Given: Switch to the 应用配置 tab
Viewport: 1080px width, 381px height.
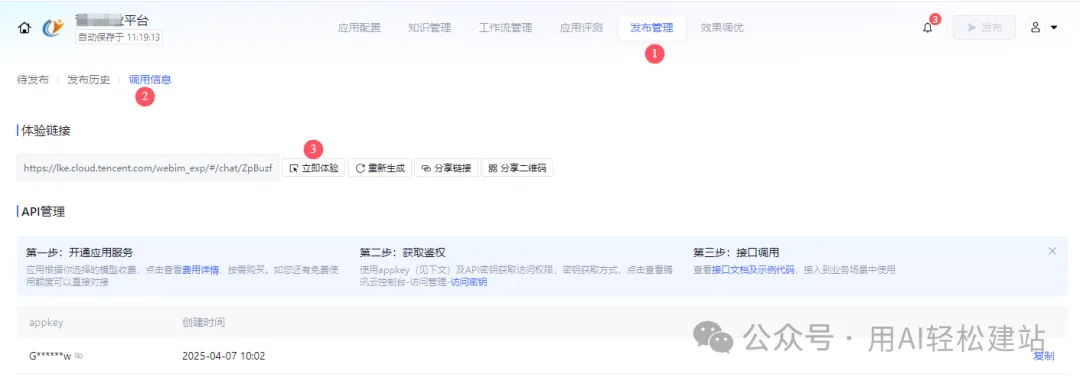Looking at the screenshot, I should coord(359,28).
